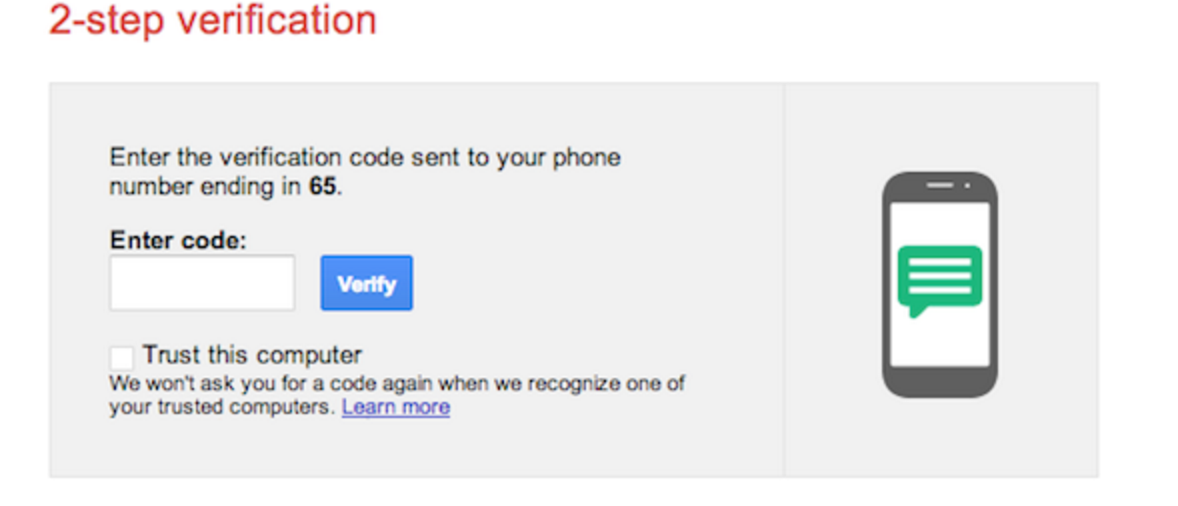Click the gray smartphone illustration body
Screen dimensions: 1178x506
(x=941, y=285)
